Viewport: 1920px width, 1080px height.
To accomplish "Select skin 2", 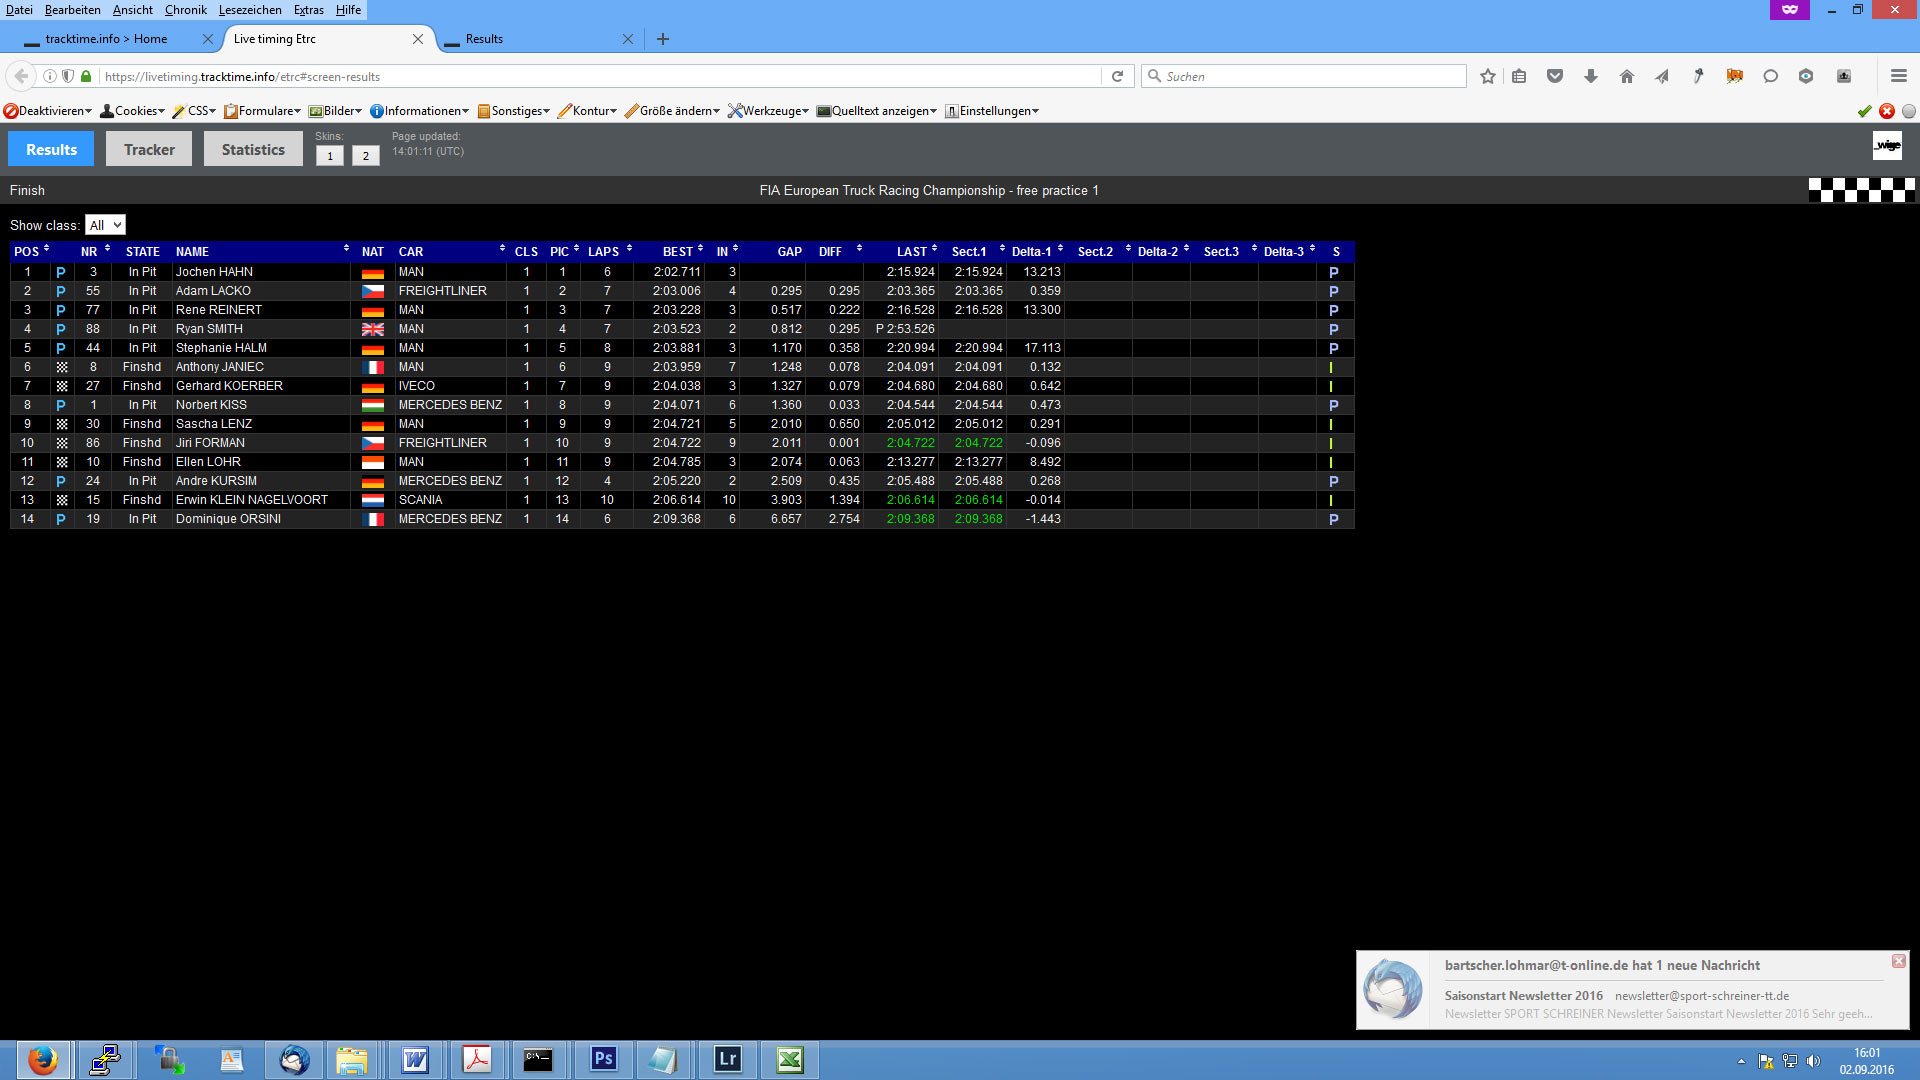I will 366,156.
